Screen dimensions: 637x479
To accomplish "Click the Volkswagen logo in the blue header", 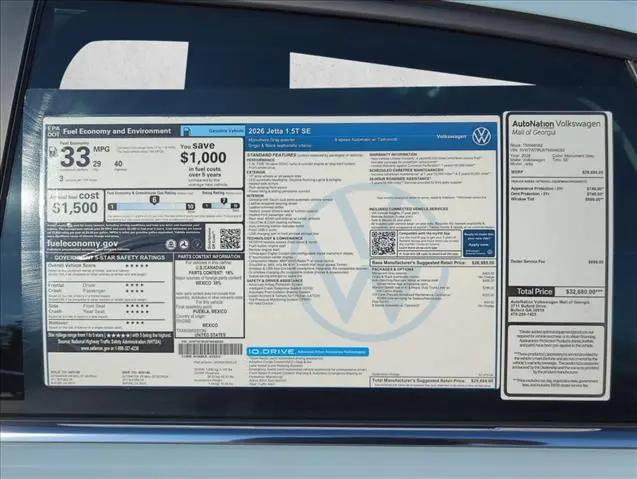I will [482, 136].
